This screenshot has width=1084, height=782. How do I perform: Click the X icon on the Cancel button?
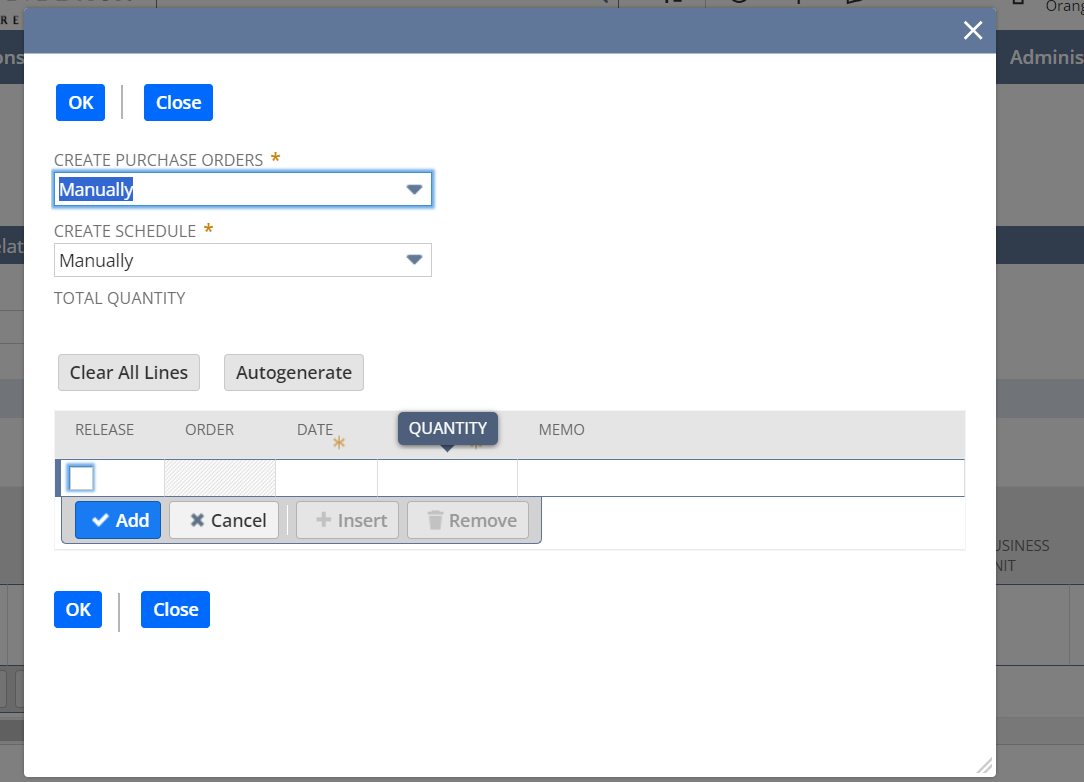[x=199, y=520]
